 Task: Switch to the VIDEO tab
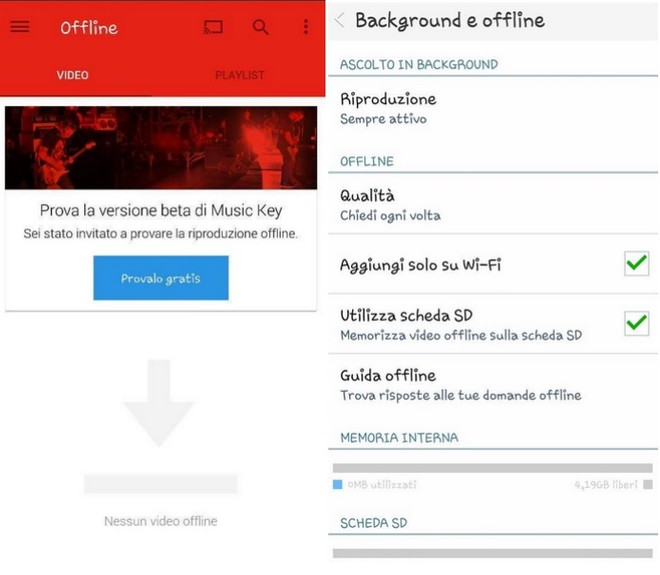point(73,75)
